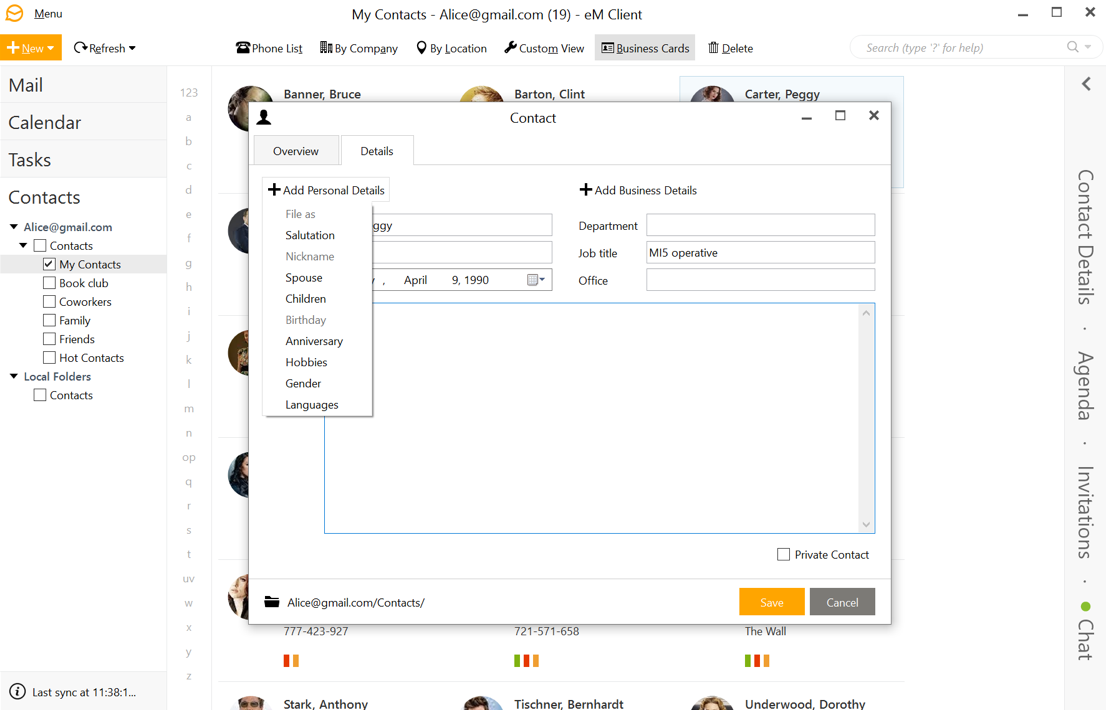Select the By Location view

pos(451,47)
